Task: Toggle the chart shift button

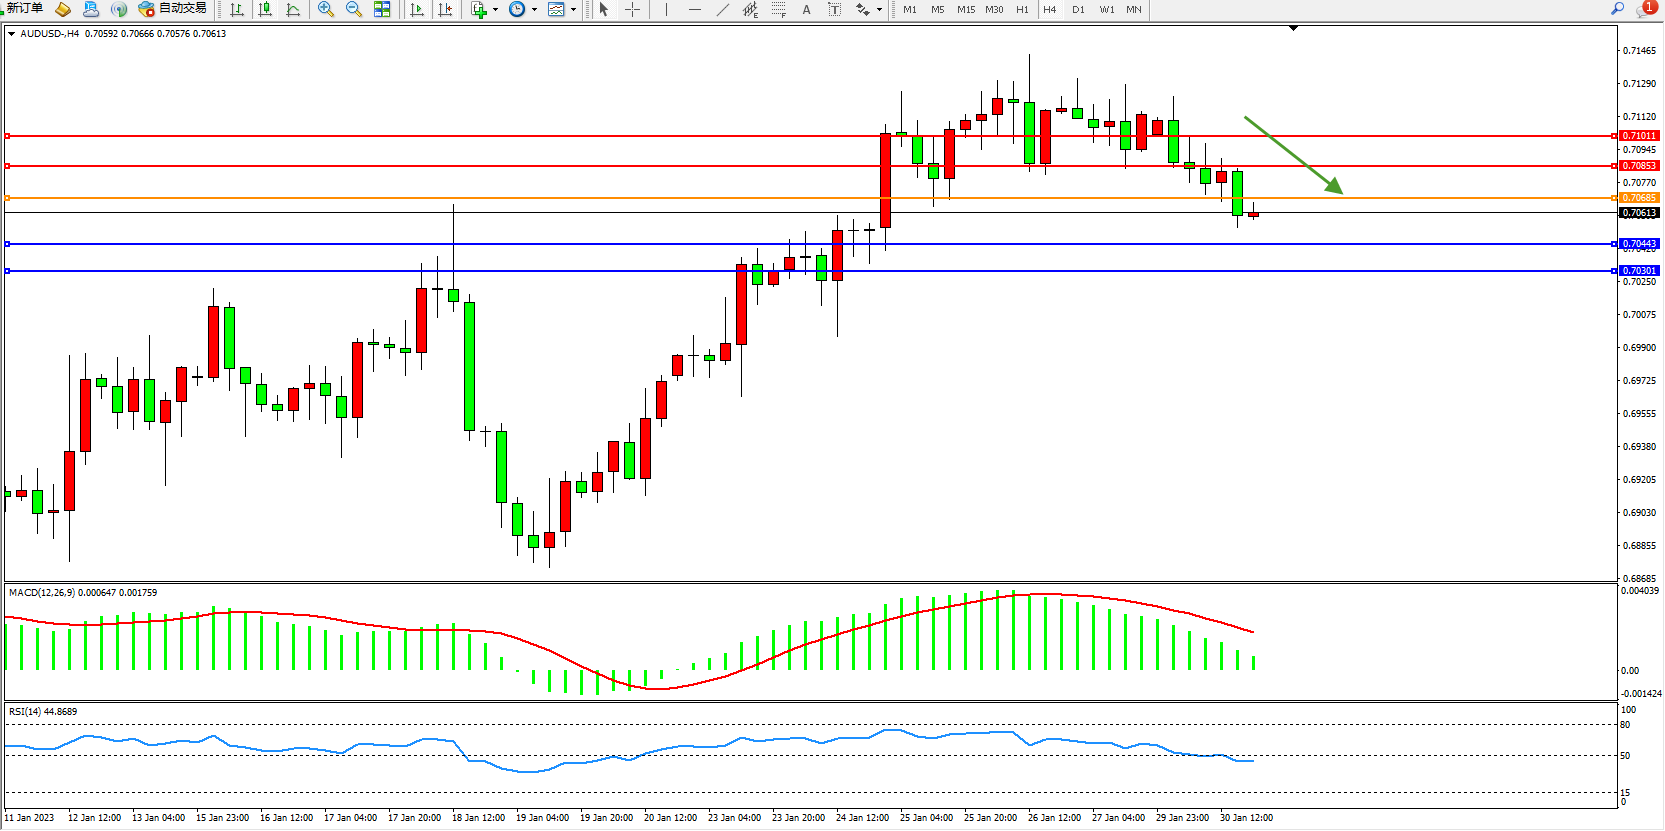Action: pyautogui.click(x=445, y=9)
